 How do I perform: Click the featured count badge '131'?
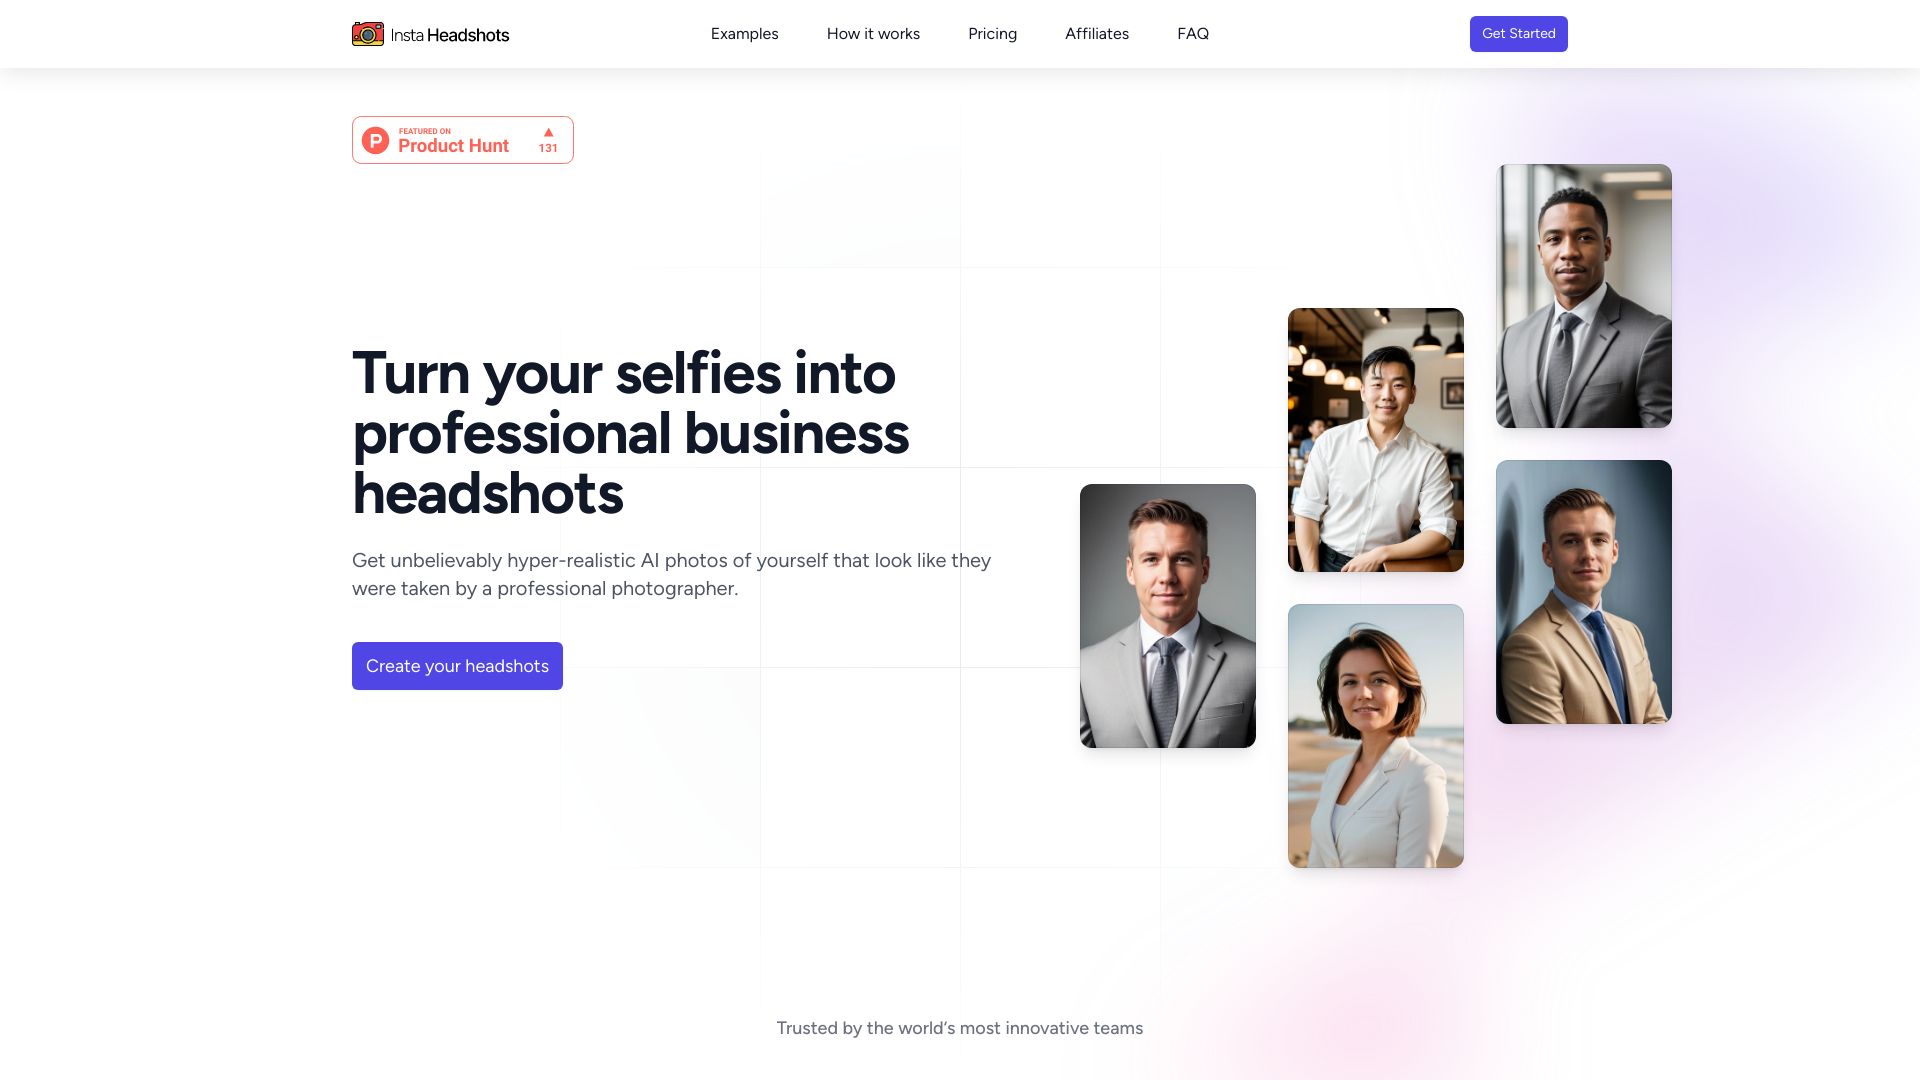547,146
